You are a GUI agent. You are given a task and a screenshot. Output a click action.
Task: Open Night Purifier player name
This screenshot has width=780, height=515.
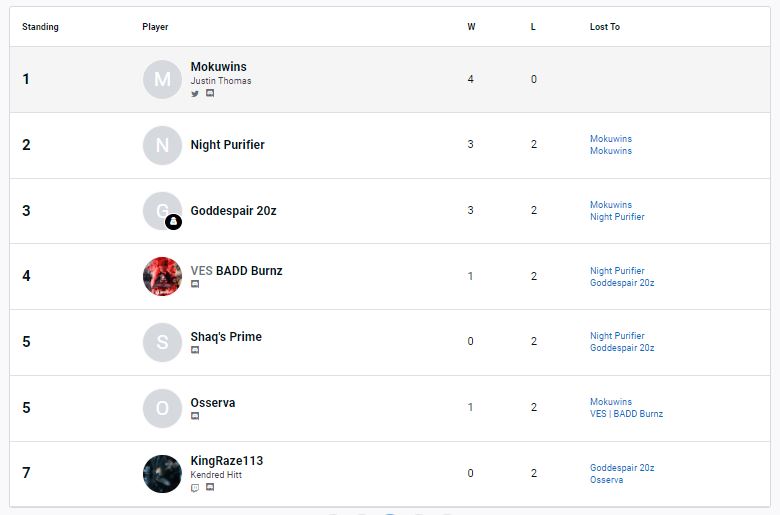pos(227,145)
